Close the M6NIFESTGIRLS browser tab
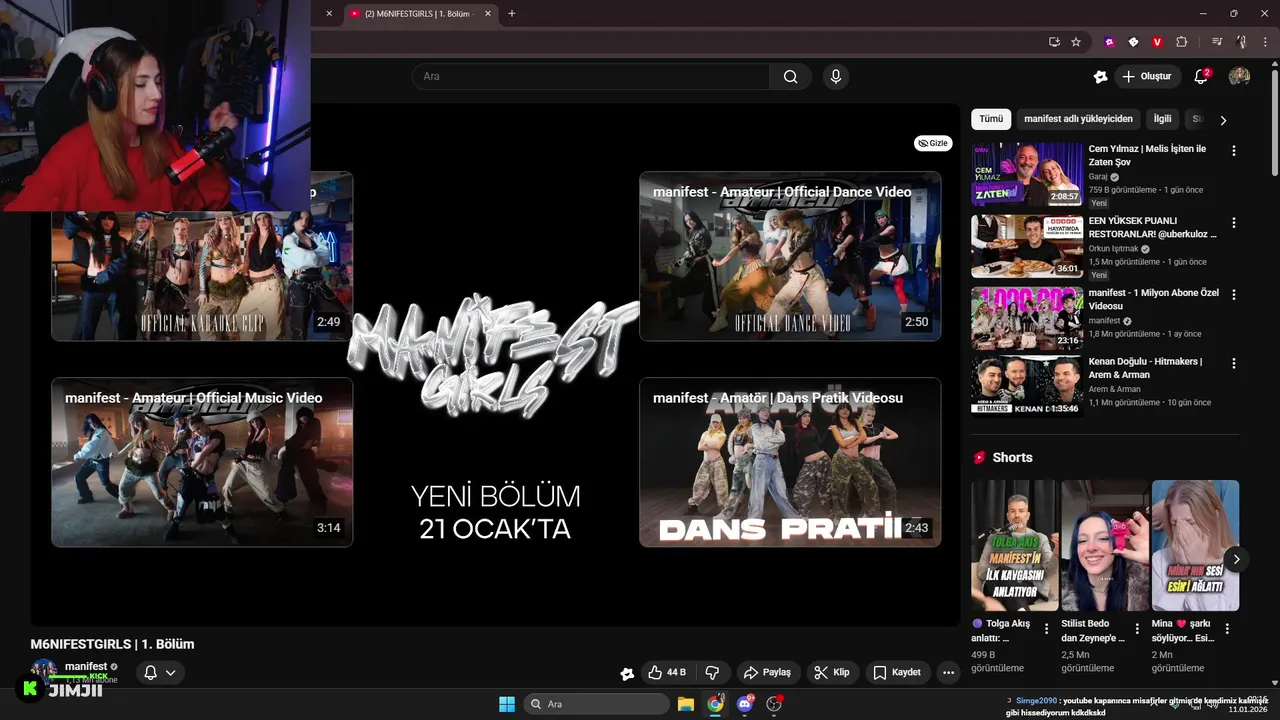The width and height of the screenshot is (1280, 720). [x=488, y=14]
